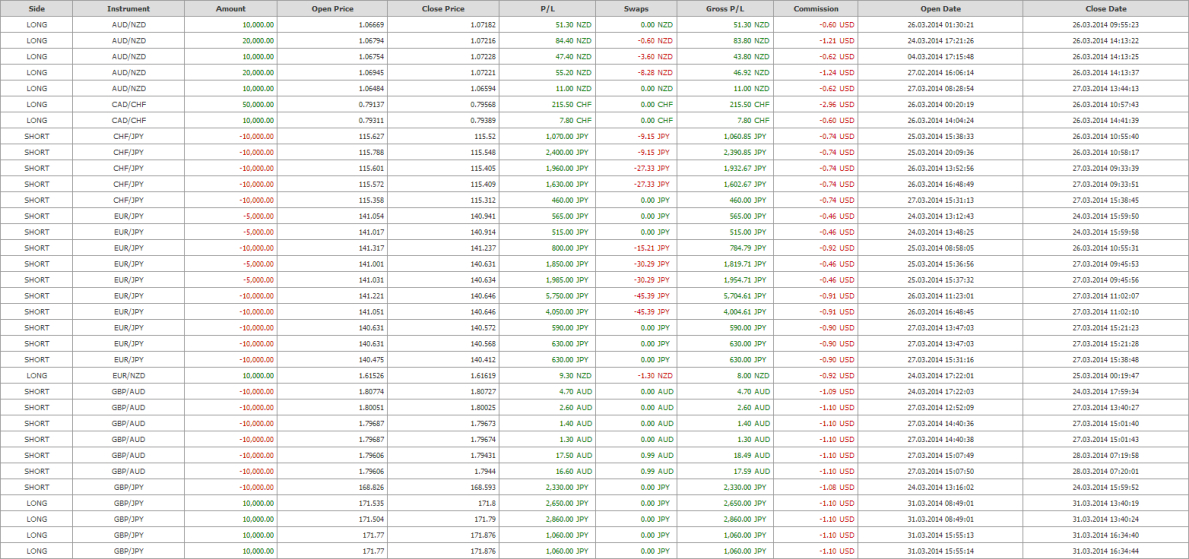
Task: Click the 18.49 AUD Gross P/L cell
Action: 726,455
